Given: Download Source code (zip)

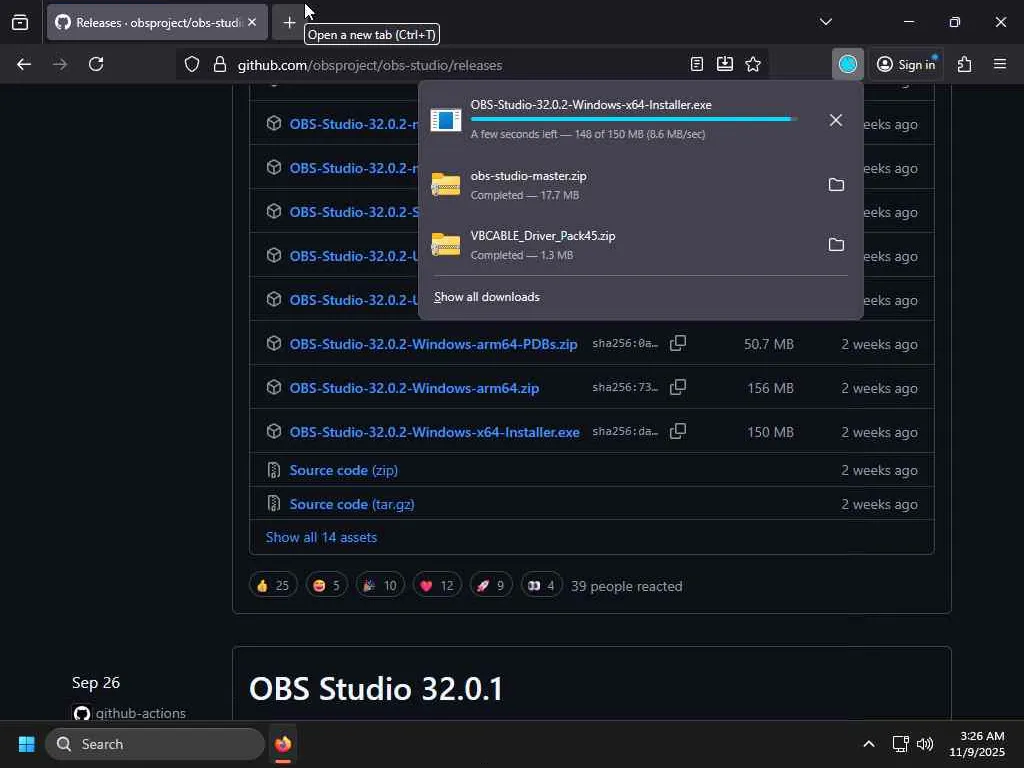Looking at the screenshot, I should coord(344,470).
